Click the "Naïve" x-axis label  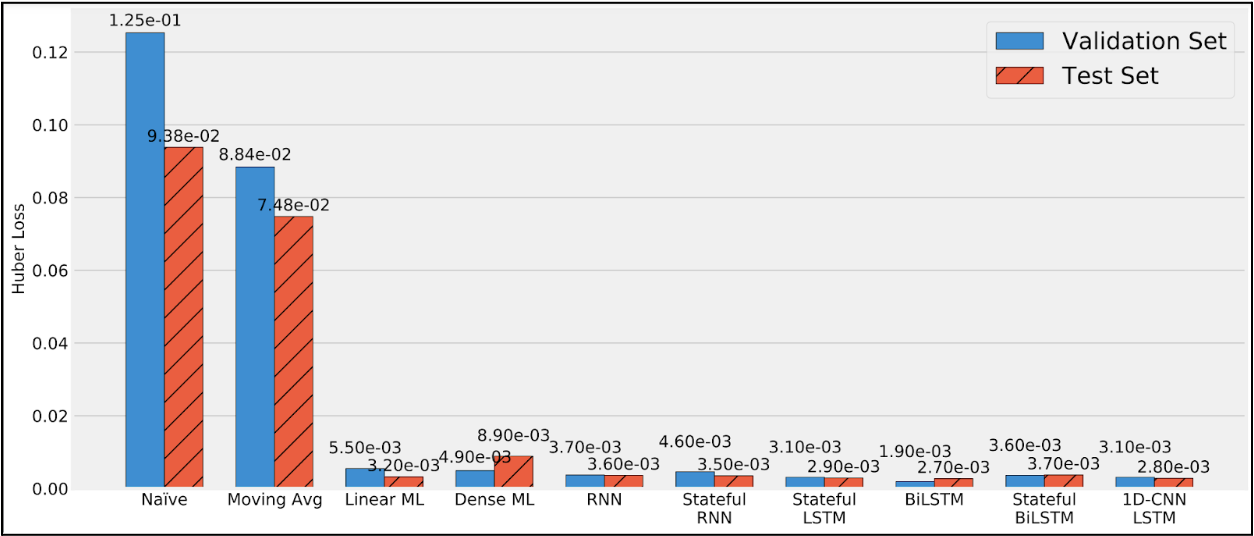[164, 500]
